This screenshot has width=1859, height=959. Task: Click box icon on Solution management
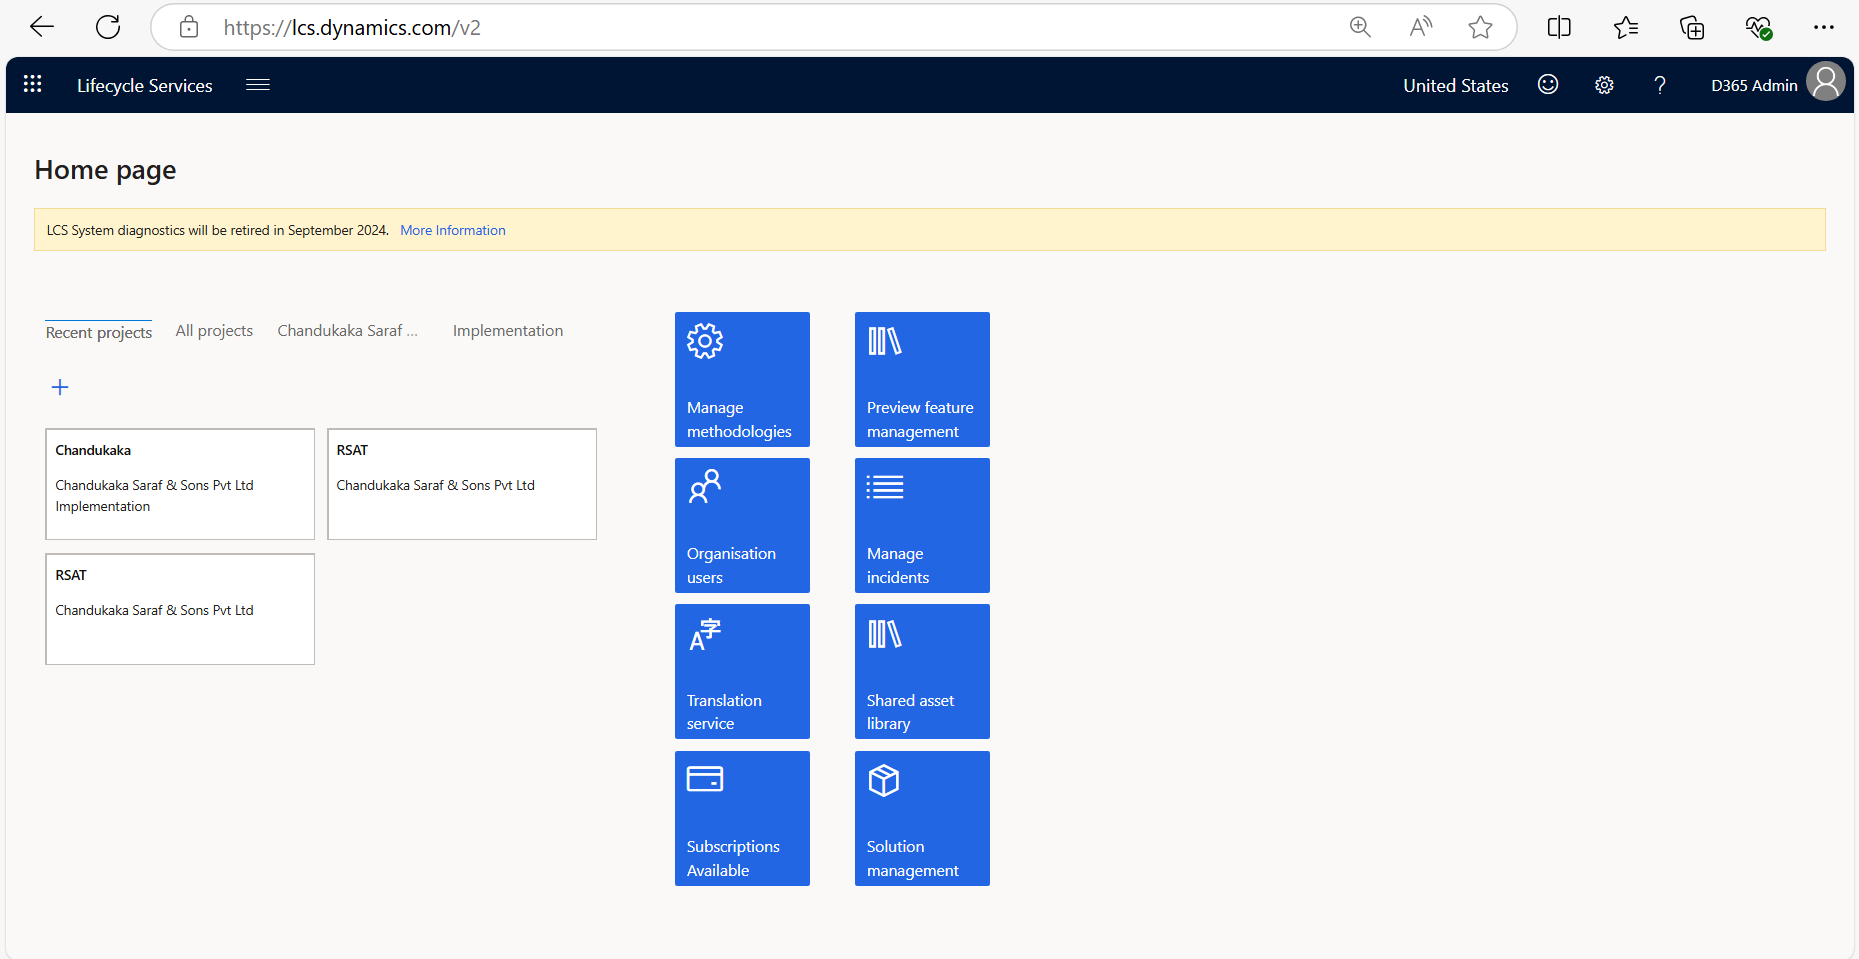pyautogui.click(x=884, y=780)
